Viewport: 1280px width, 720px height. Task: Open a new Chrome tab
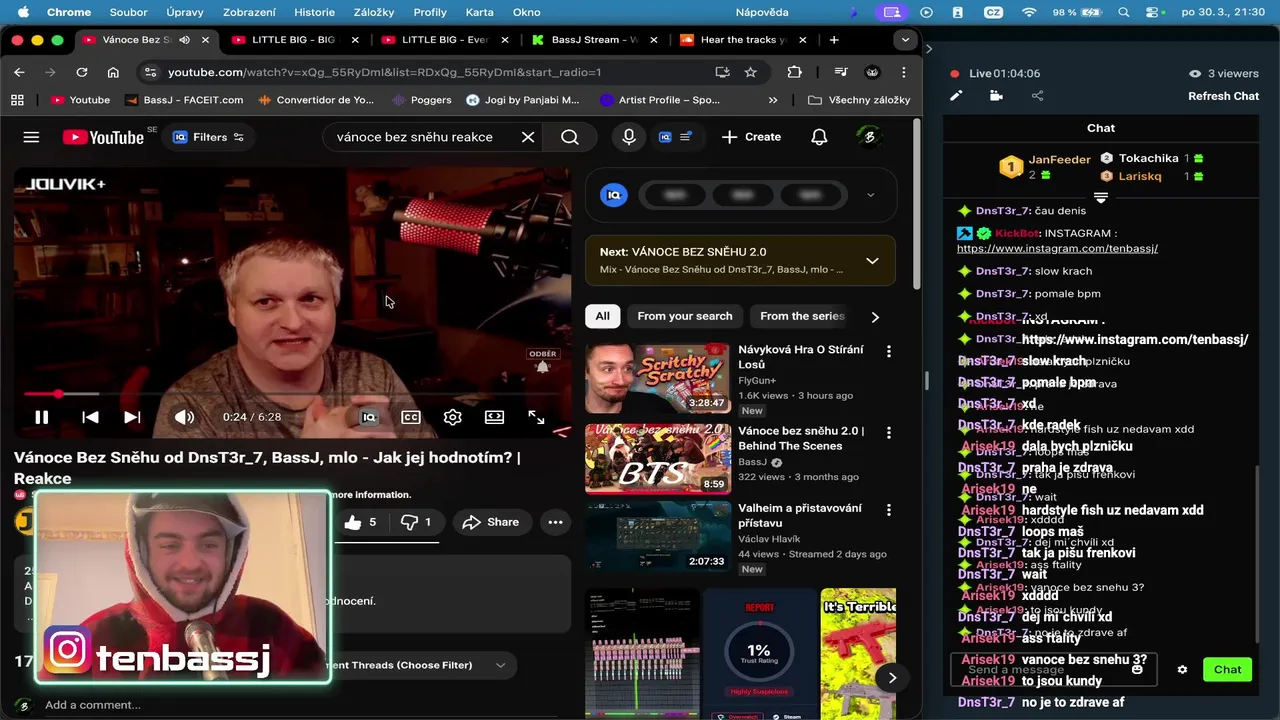coord(834,40)
